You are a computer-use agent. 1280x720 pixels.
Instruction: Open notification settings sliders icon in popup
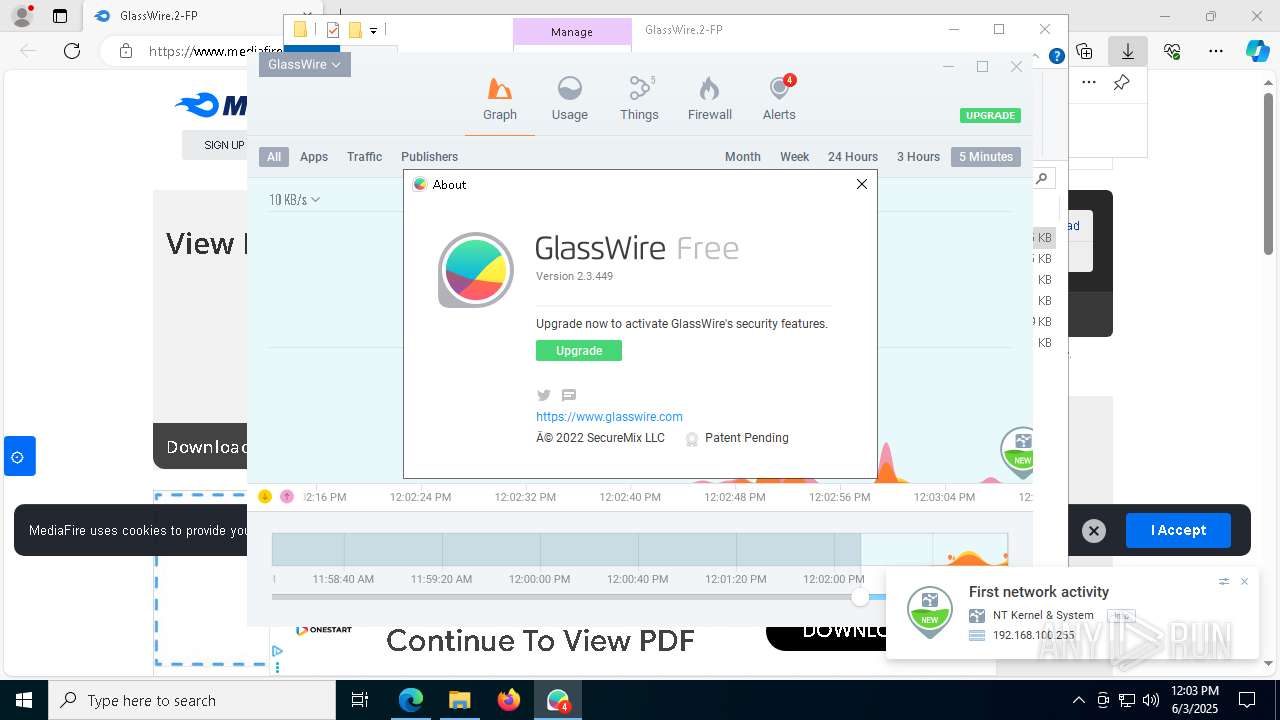(x=1223, y=581)
